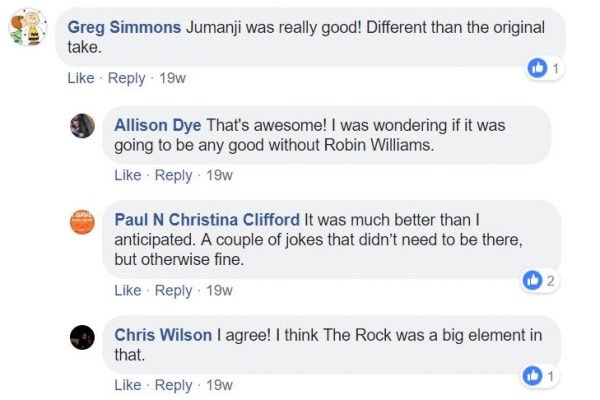This screenshot has height=400, width=600.
Task: Open Paul N Christina Clifford profile name link
Action: click(207, 220)
